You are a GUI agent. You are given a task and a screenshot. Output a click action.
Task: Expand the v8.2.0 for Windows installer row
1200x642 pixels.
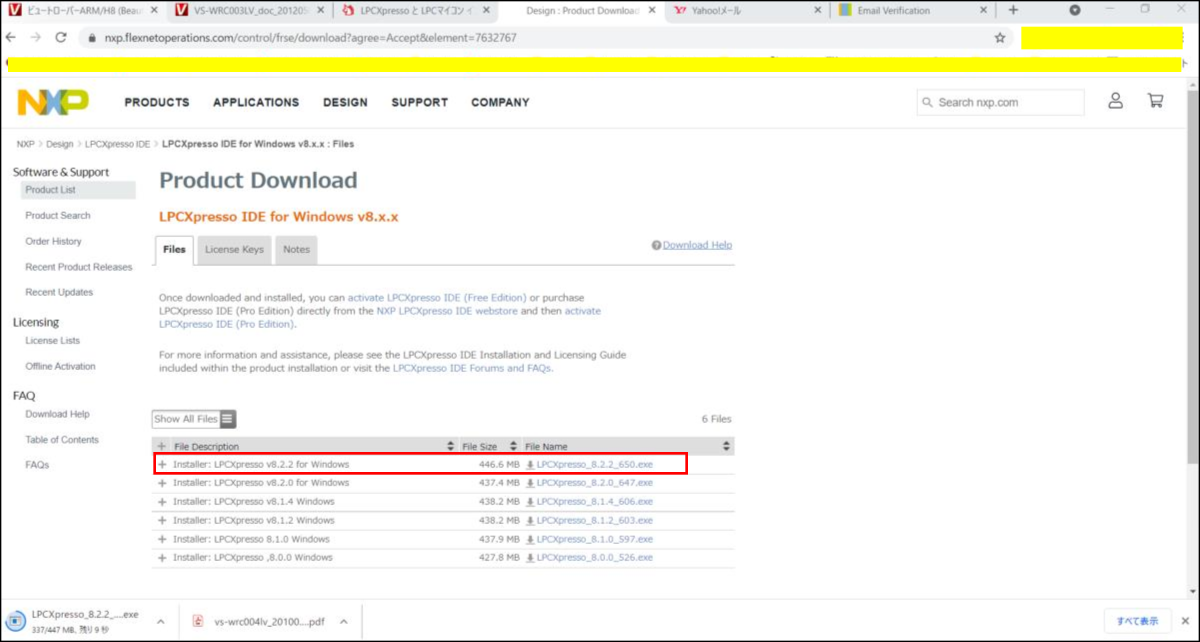coord(162,483)
